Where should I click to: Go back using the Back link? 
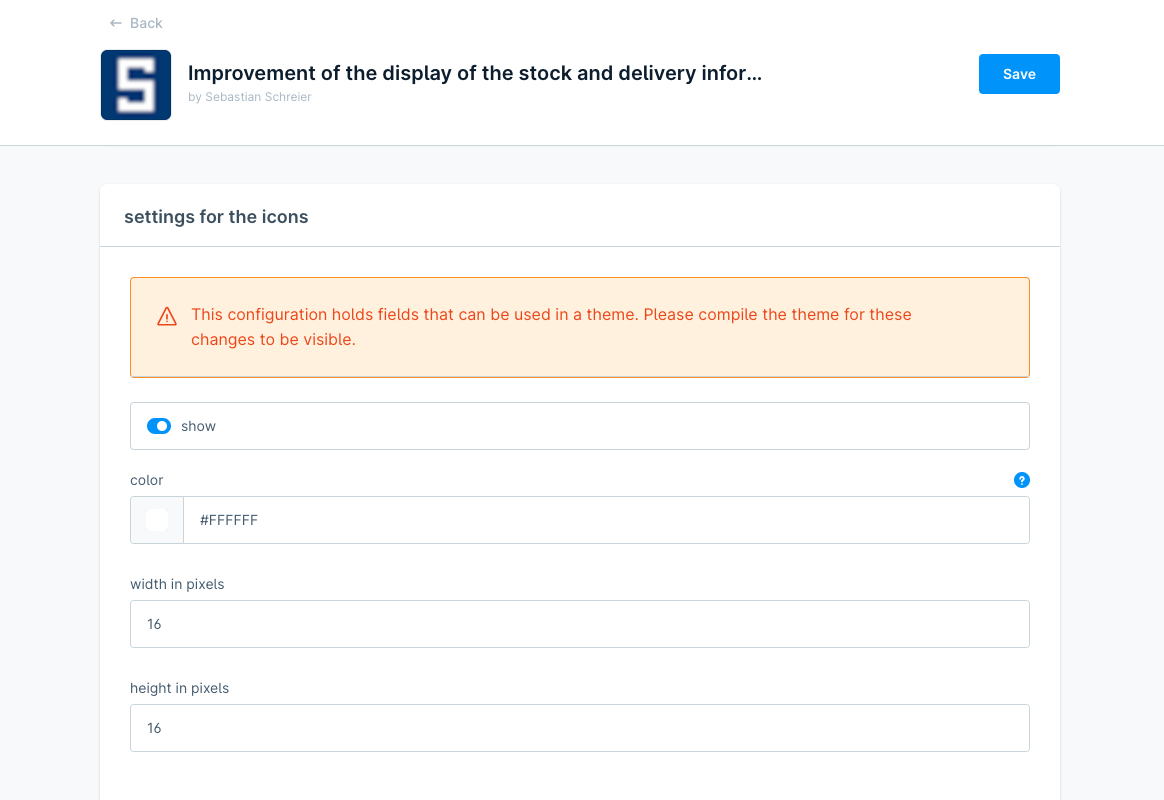tap(146, 23)
